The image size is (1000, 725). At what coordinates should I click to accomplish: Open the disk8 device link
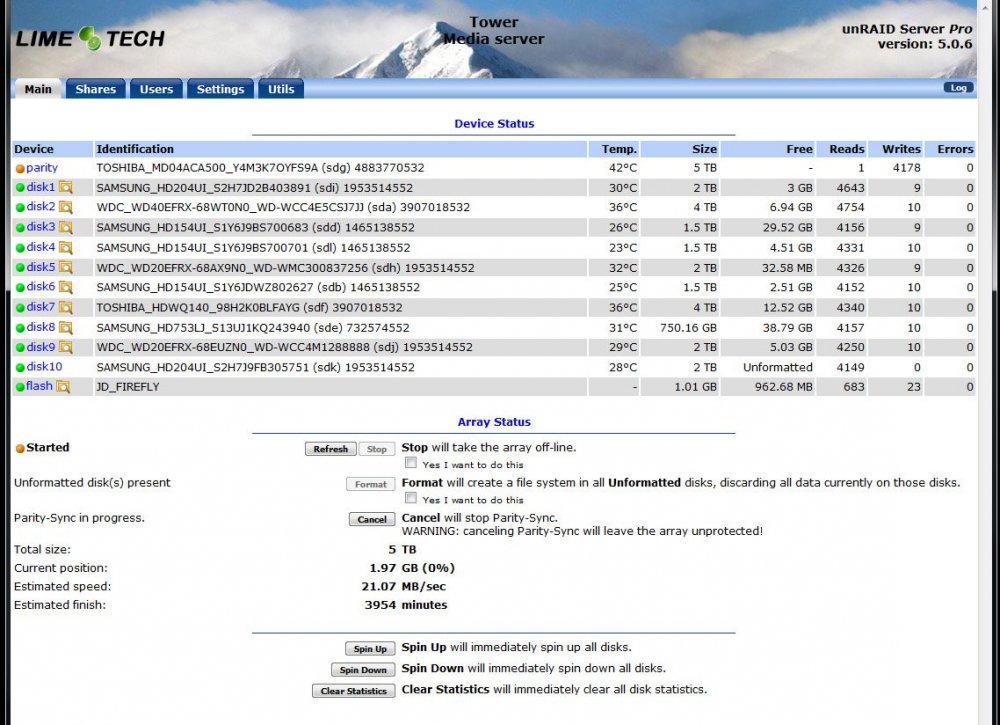[41, 327]
